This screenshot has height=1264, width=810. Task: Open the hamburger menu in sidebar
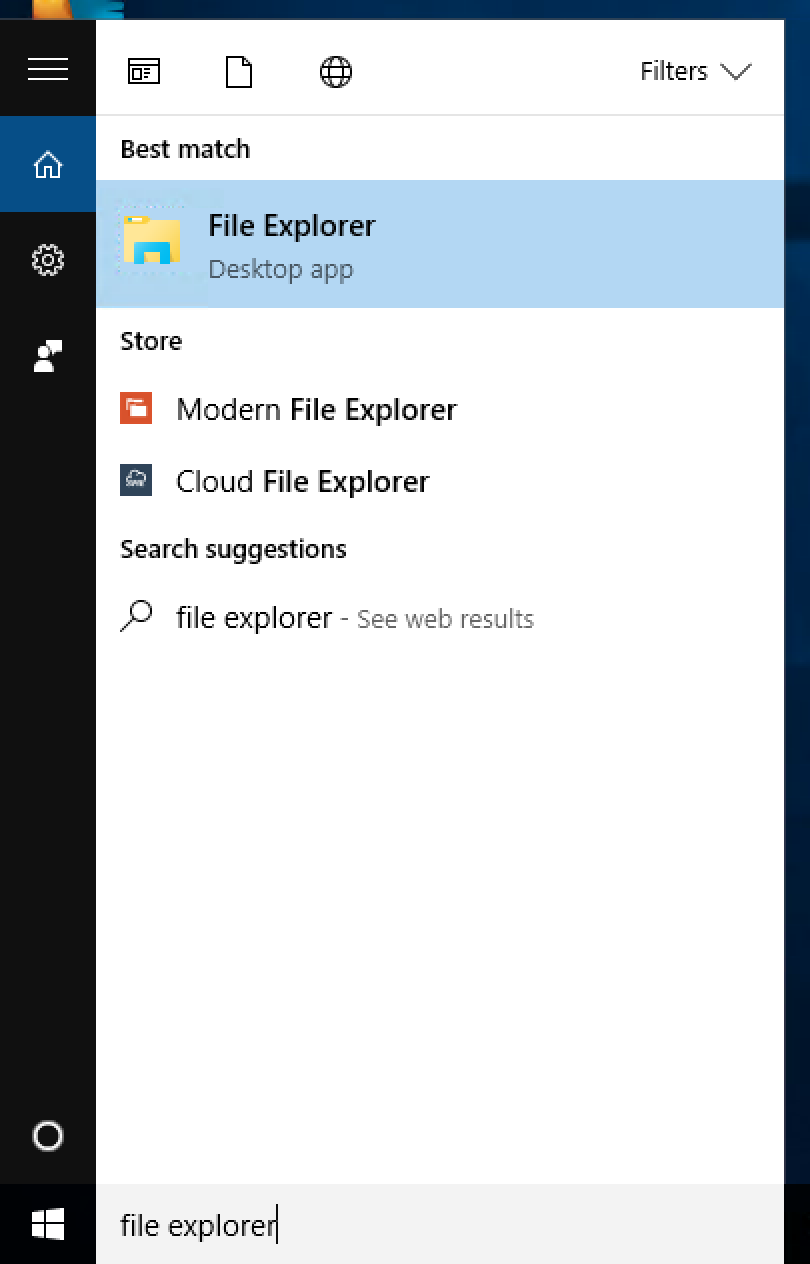click(48, 69)
